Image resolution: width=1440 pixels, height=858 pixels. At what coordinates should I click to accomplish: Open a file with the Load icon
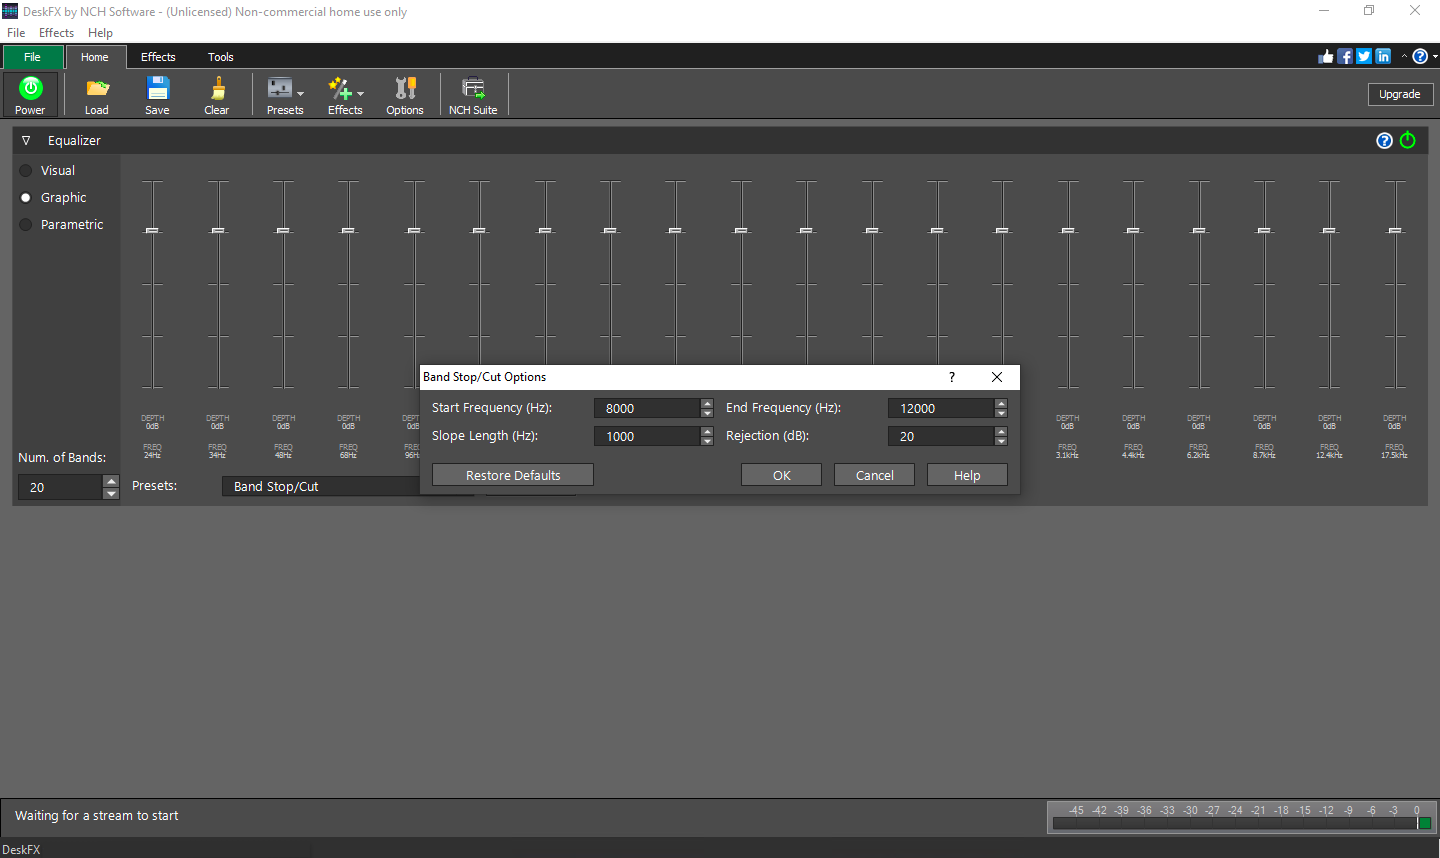(97, 93)
